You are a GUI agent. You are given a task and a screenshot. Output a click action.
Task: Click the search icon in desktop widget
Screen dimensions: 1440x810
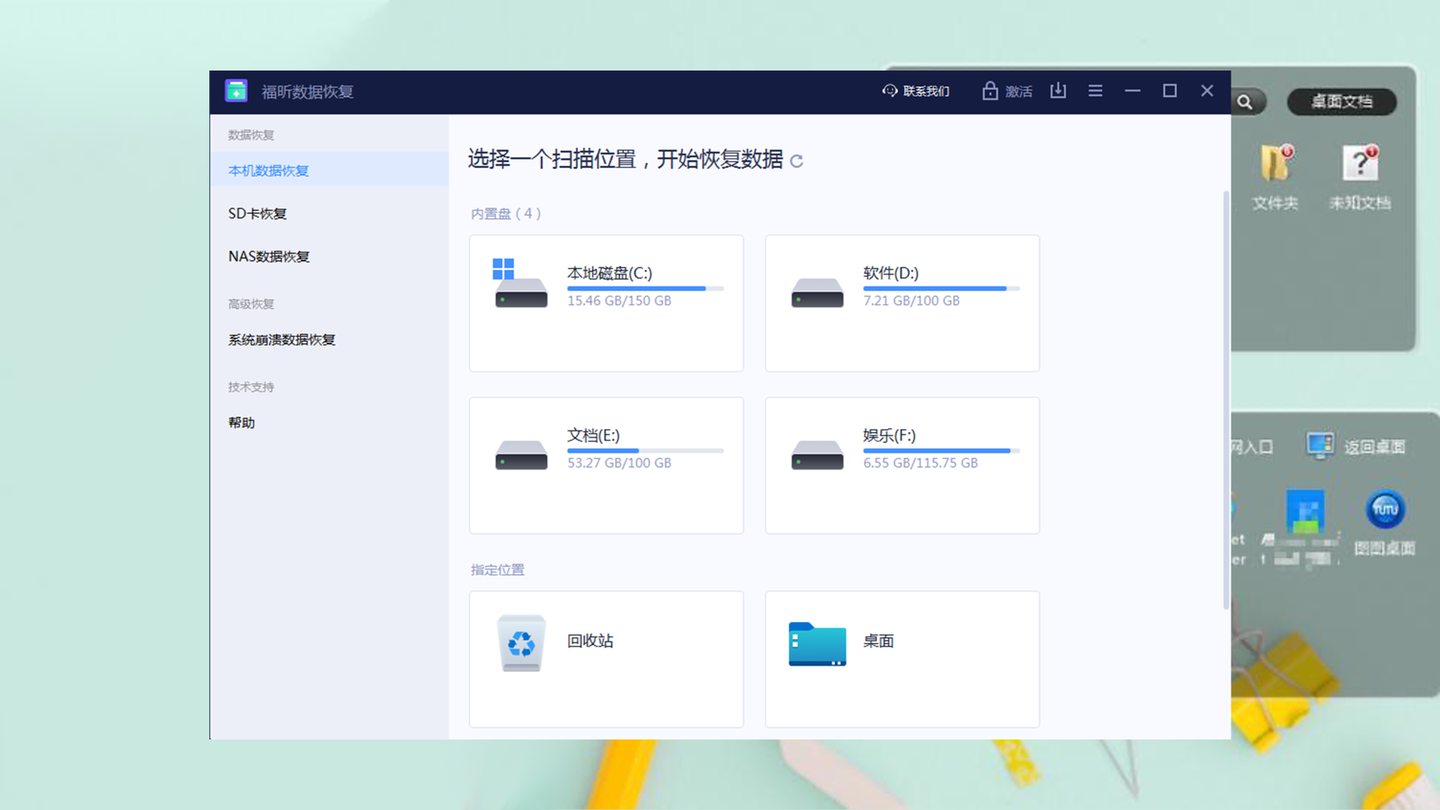1245,102
